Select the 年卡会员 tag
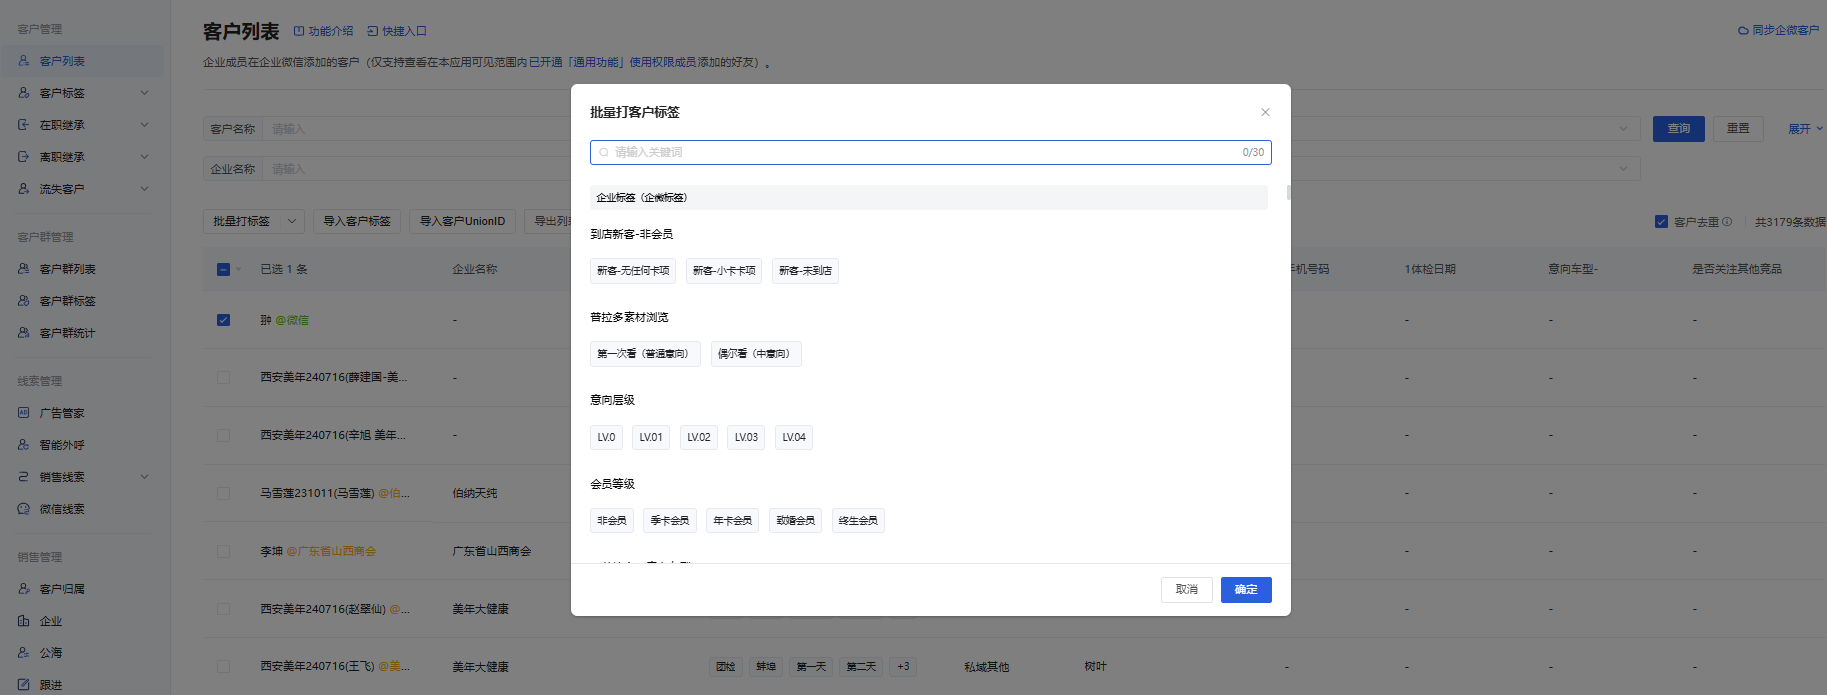 click(732, 521)
